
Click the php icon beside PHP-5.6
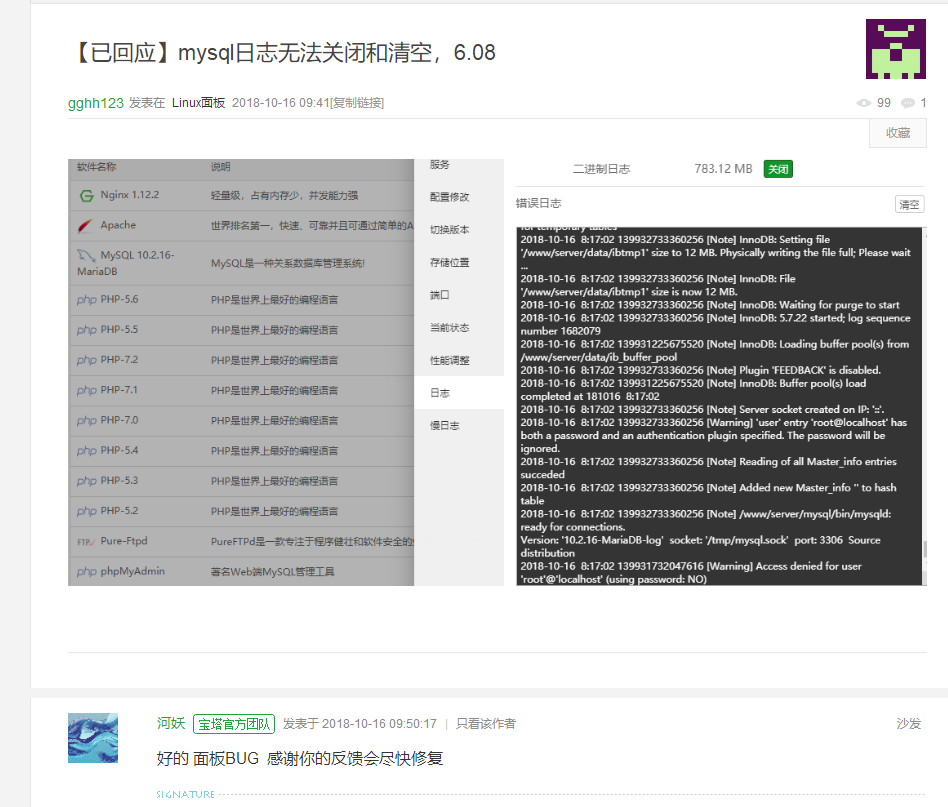(x=86, y=300)
